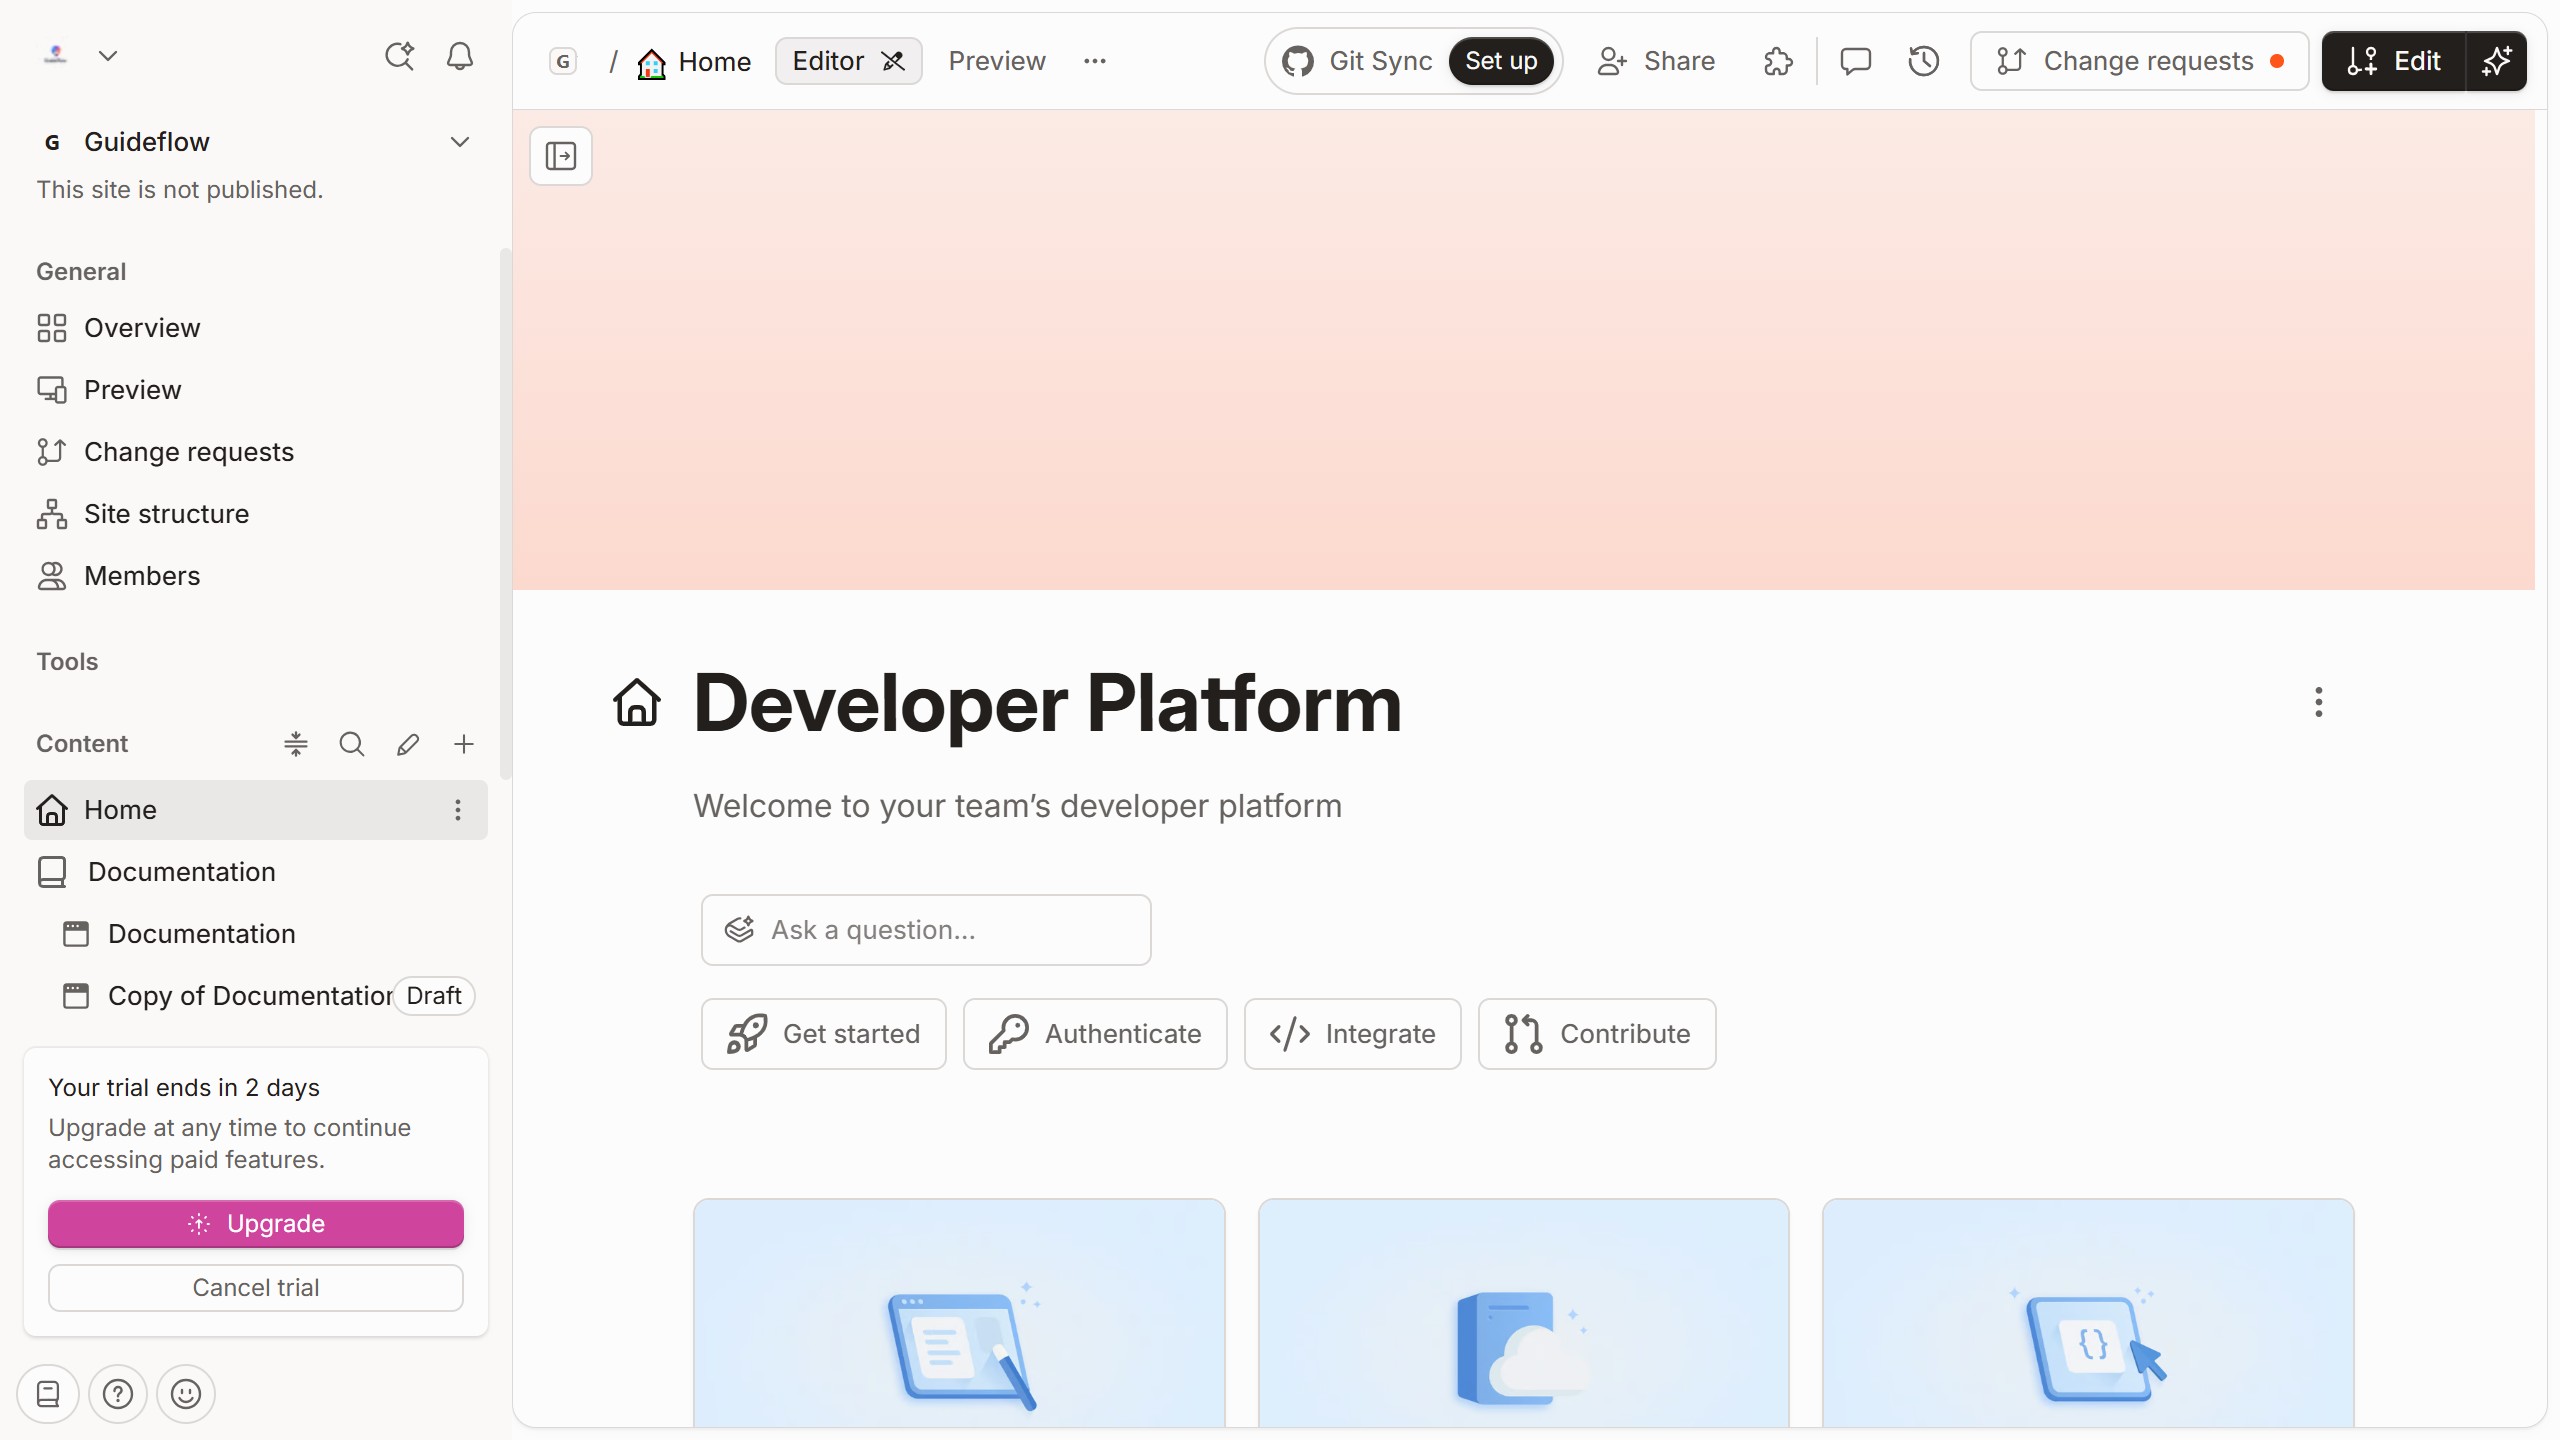Open the card with book and cloud illustration
Image resolution: width=2560 pixels, height=1440 pixels.
1524,1314
